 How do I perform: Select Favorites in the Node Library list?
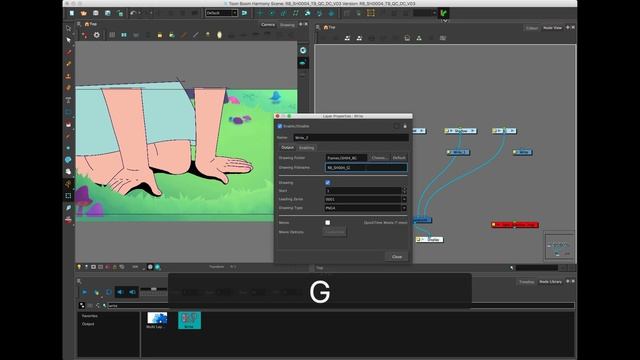90,316
